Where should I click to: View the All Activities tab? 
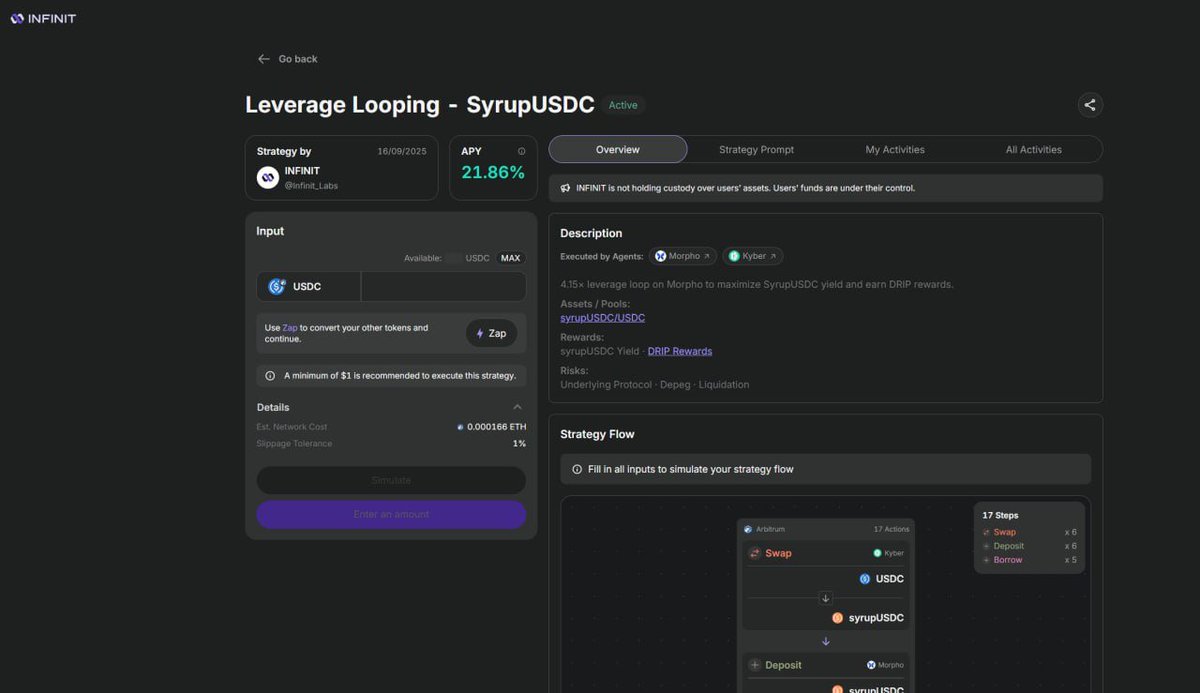[x=1033, y=150]
